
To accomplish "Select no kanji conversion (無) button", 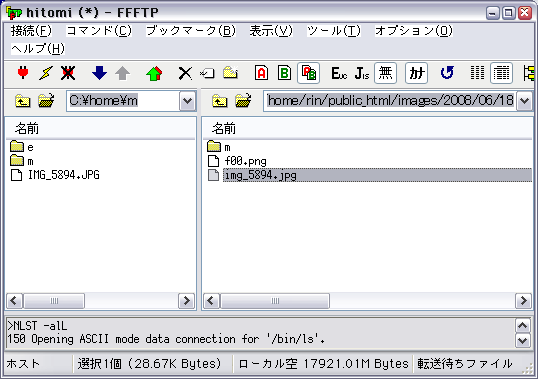I will [x=385, y=73].
